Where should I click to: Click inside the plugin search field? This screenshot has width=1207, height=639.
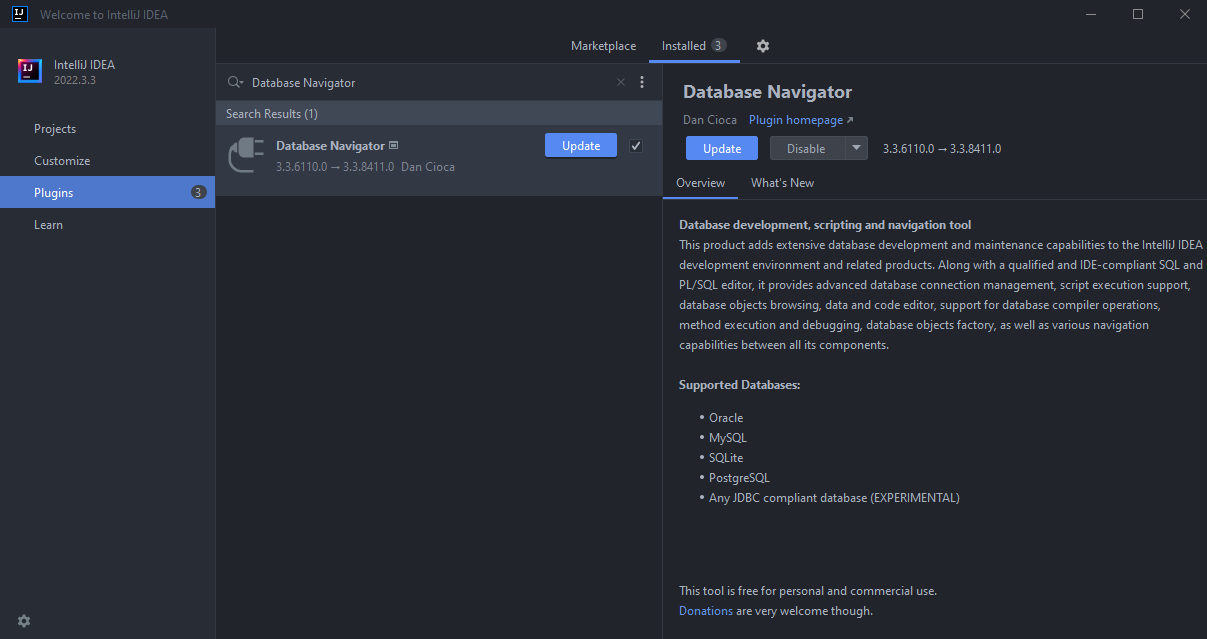click(400, 82)
